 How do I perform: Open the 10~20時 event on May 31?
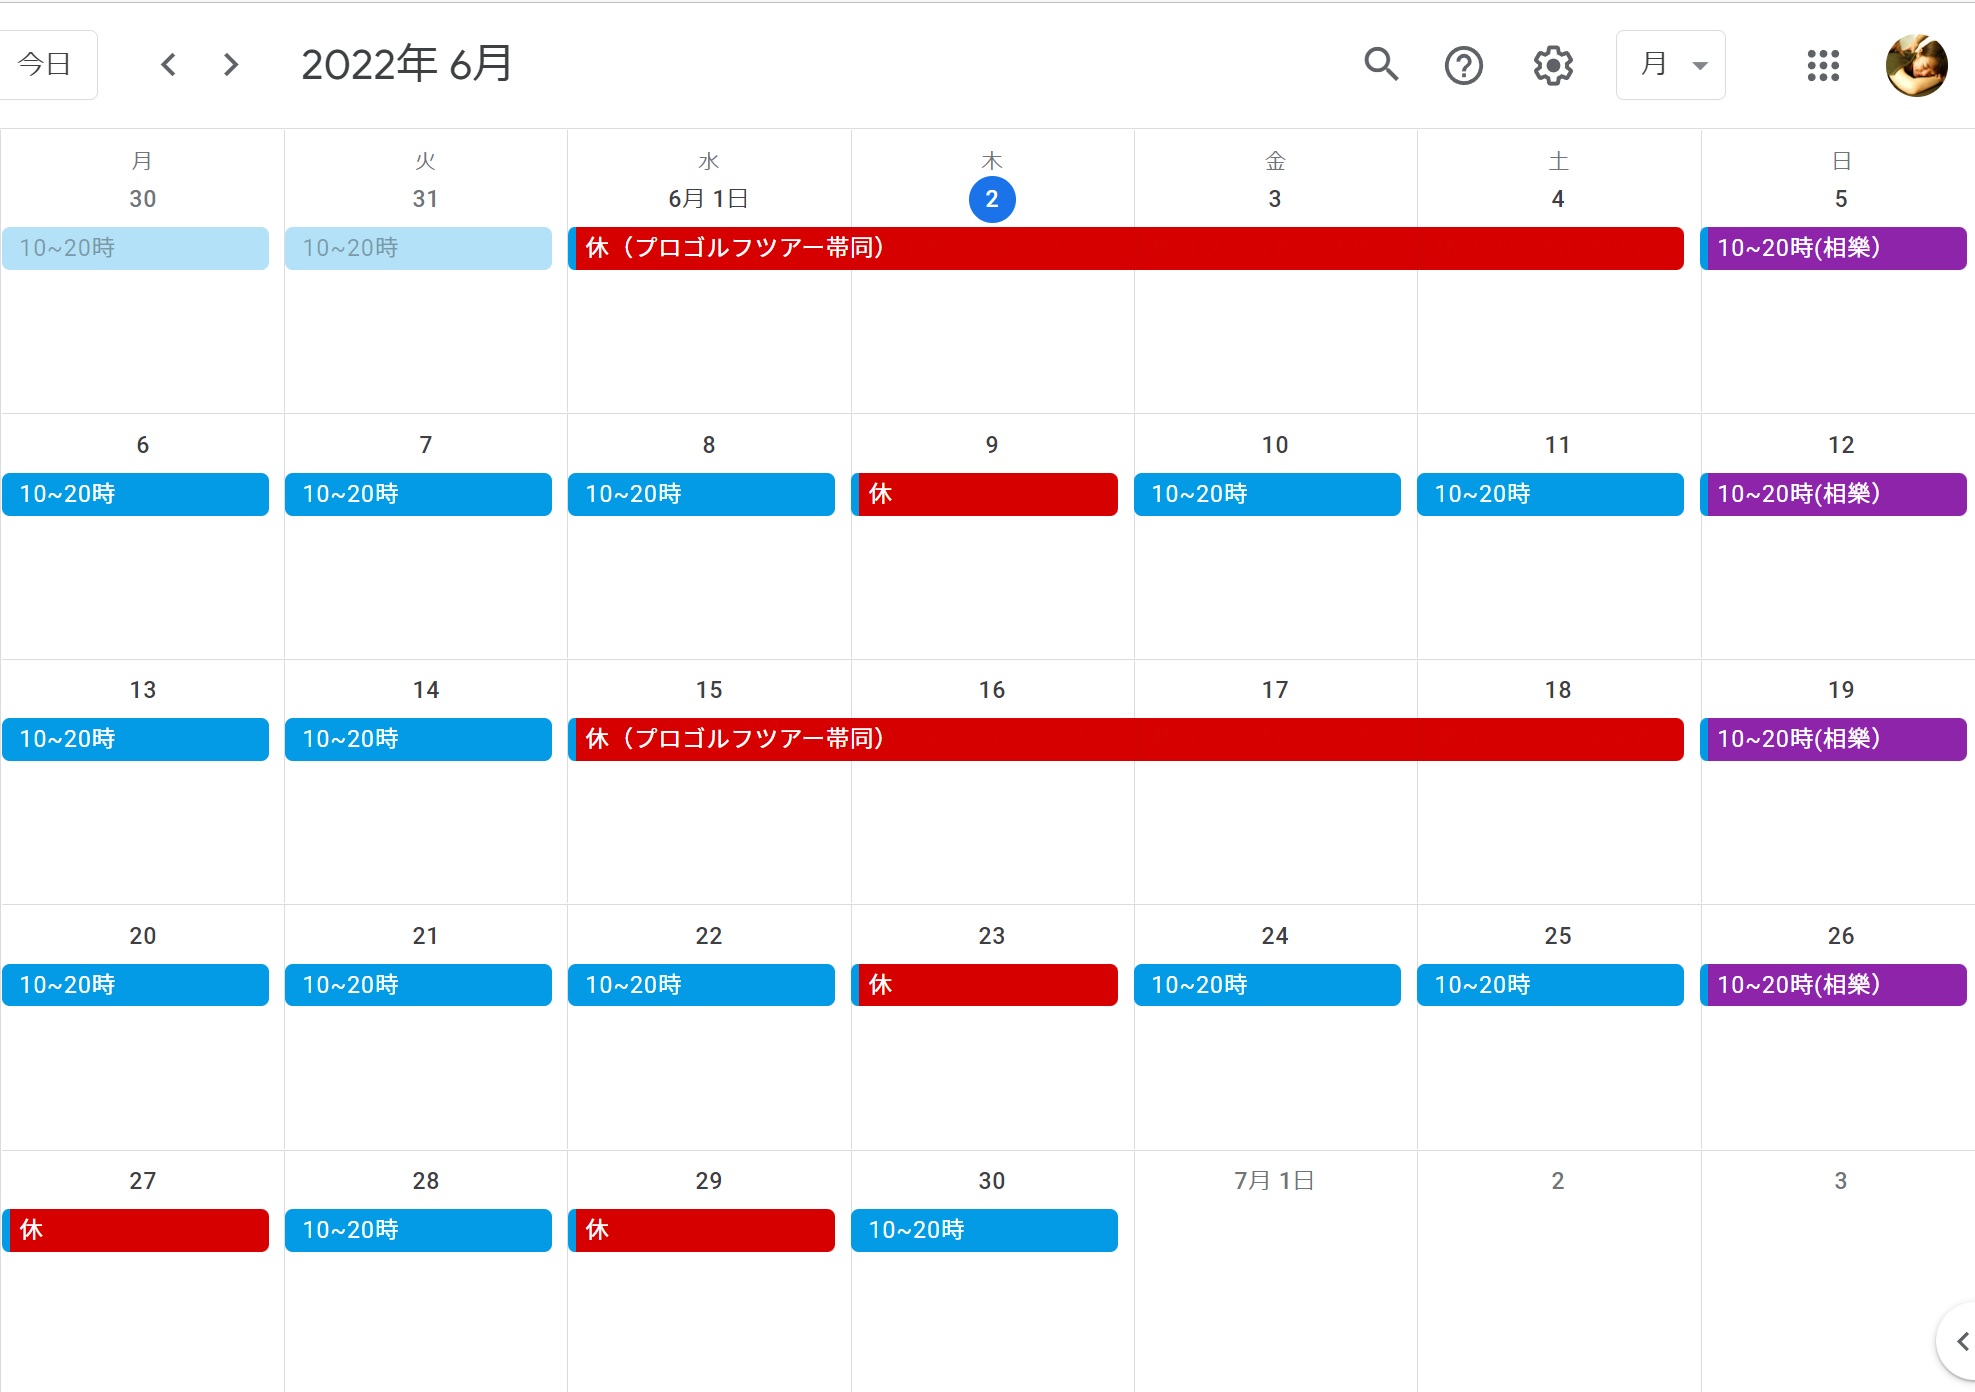click(x=418, y=248)
